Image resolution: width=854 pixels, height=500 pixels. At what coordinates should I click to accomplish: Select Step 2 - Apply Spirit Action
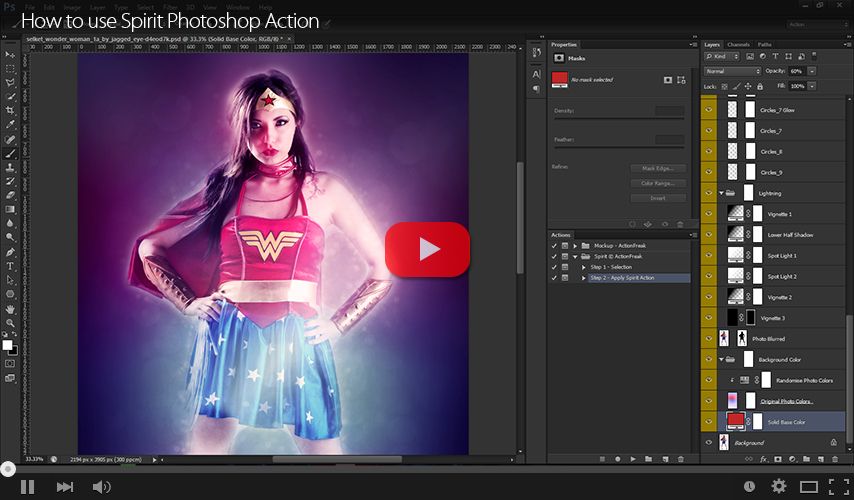(x=622, y=278)
